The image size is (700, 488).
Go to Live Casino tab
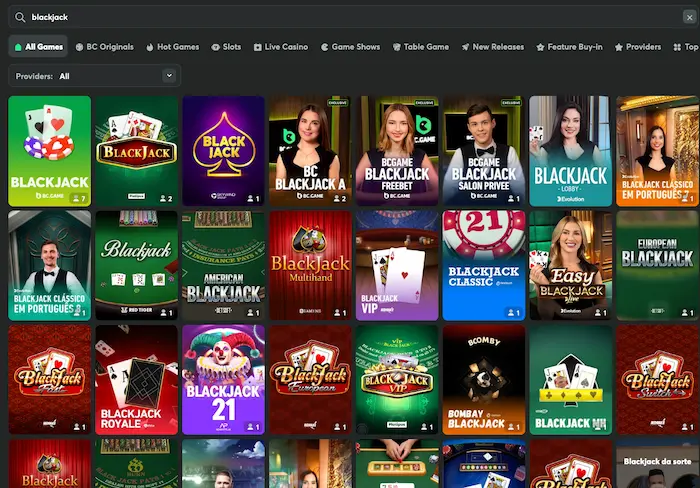tap(281, 46)
